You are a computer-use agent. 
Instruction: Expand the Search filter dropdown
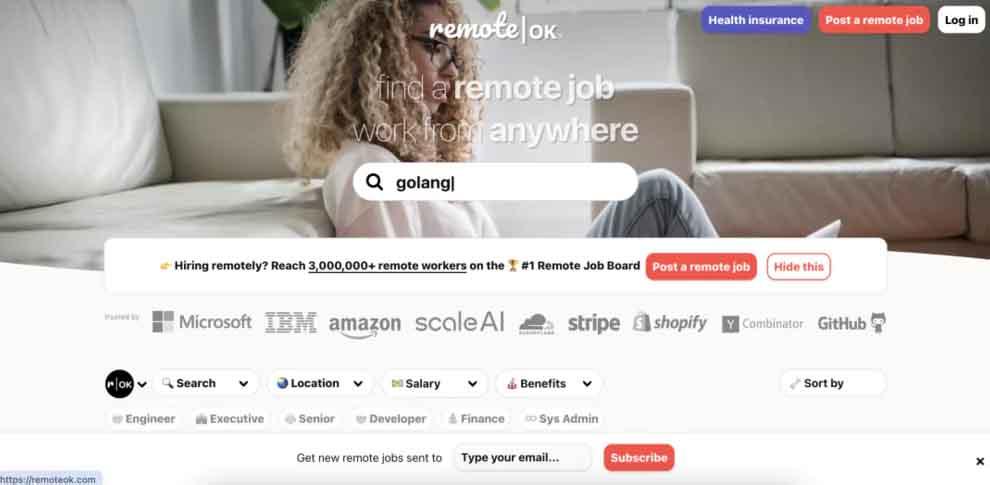tap(206, 383)
